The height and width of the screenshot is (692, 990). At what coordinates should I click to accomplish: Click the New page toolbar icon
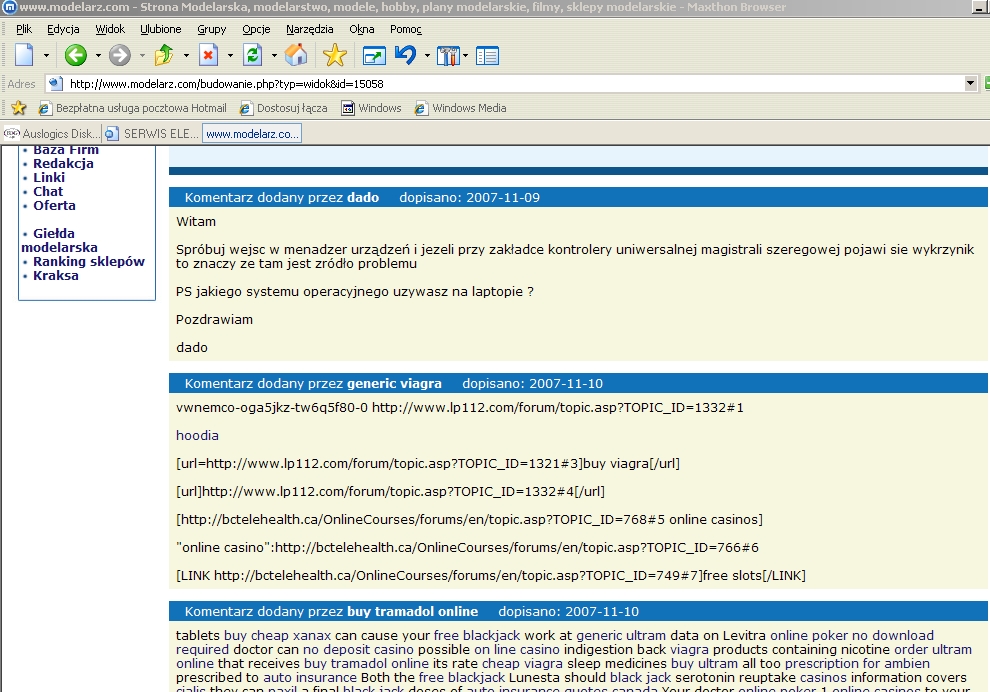(x=24, y=56)
